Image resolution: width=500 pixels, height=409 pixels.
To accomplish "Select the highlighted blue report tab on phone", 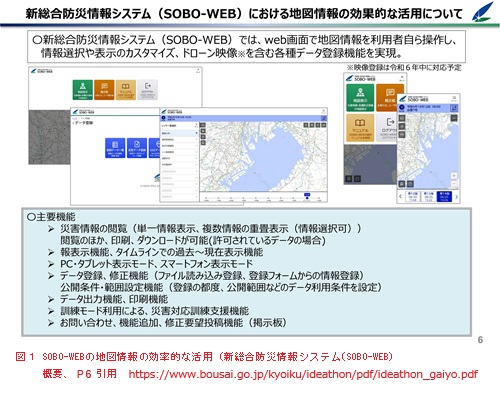I will coord(444,196).
